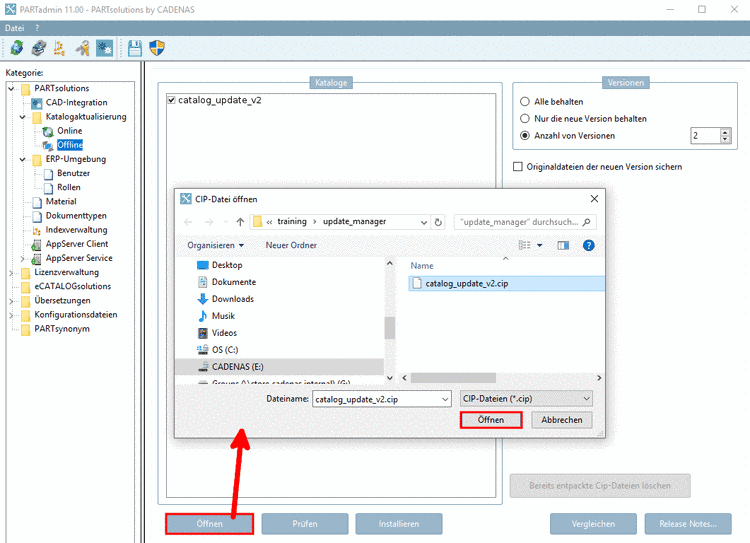Open the Dateiname combo box dropdown
Image resolution: width=750 pixels, height=543 pixels.
pos(445,399)
